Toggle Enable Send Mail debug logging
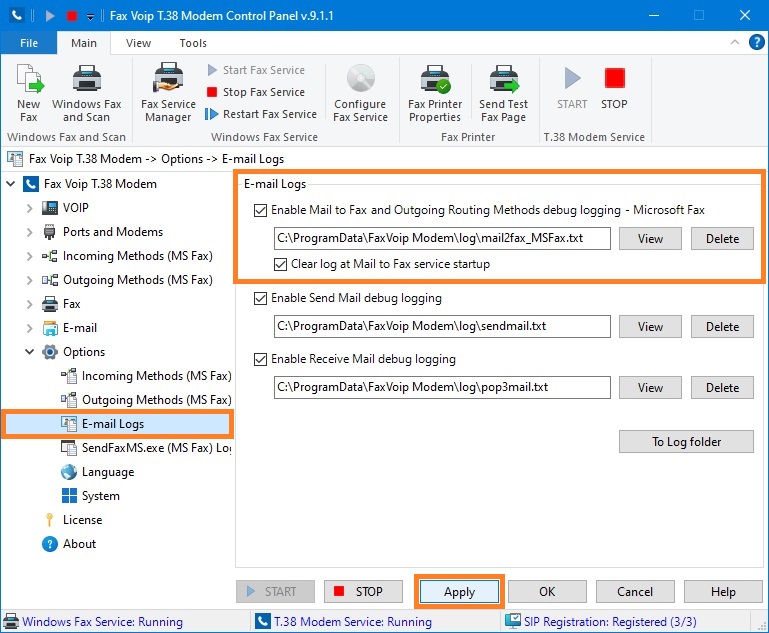The height and width of the screenshot is (633, 769). 260,298
